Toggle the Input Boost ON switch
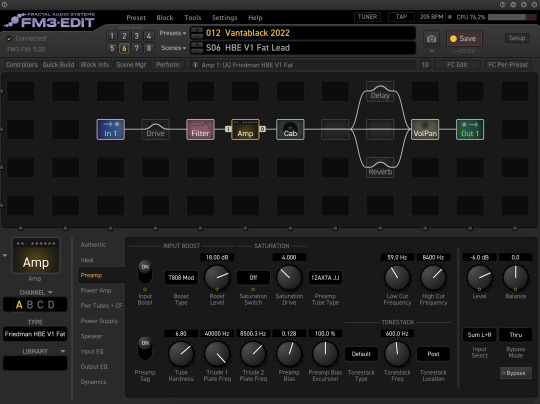The image size is (540, 404). 145,272
